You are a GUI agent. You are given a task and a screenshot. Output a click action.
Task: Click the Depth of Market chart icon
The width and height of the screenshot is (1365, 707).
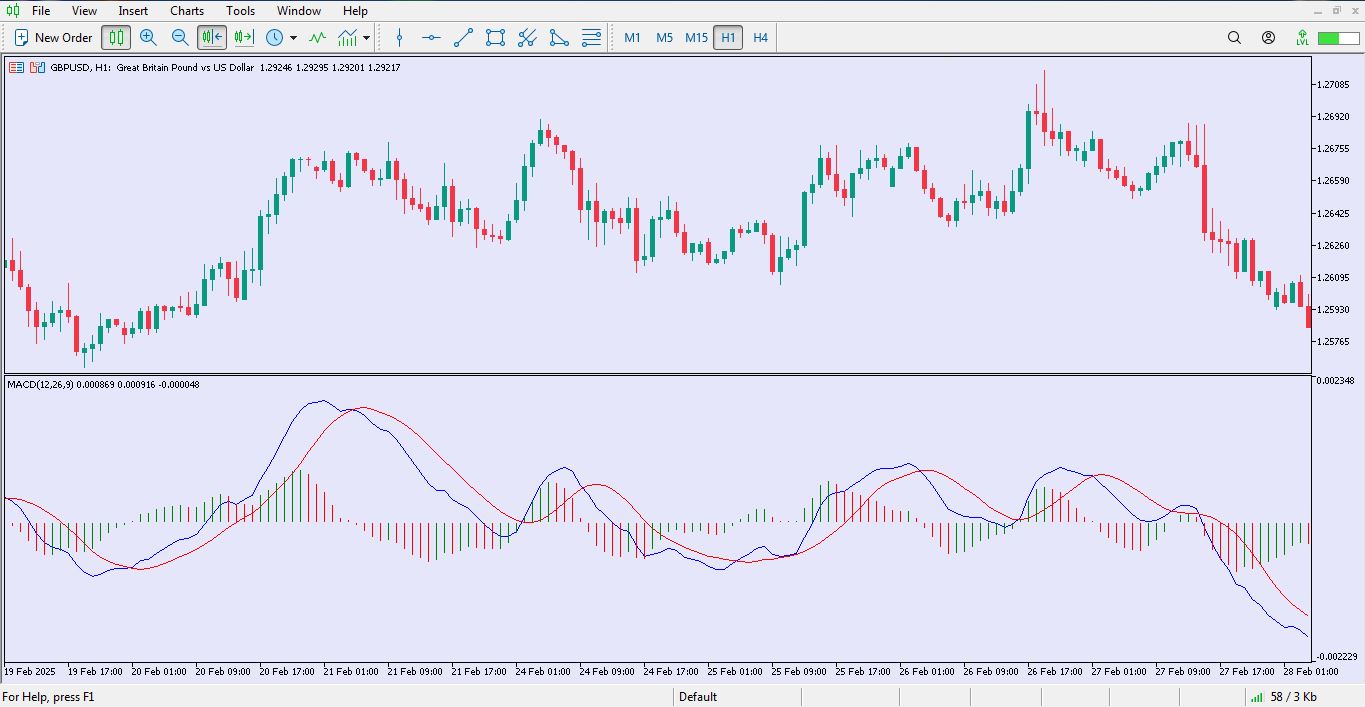(16, 68)
